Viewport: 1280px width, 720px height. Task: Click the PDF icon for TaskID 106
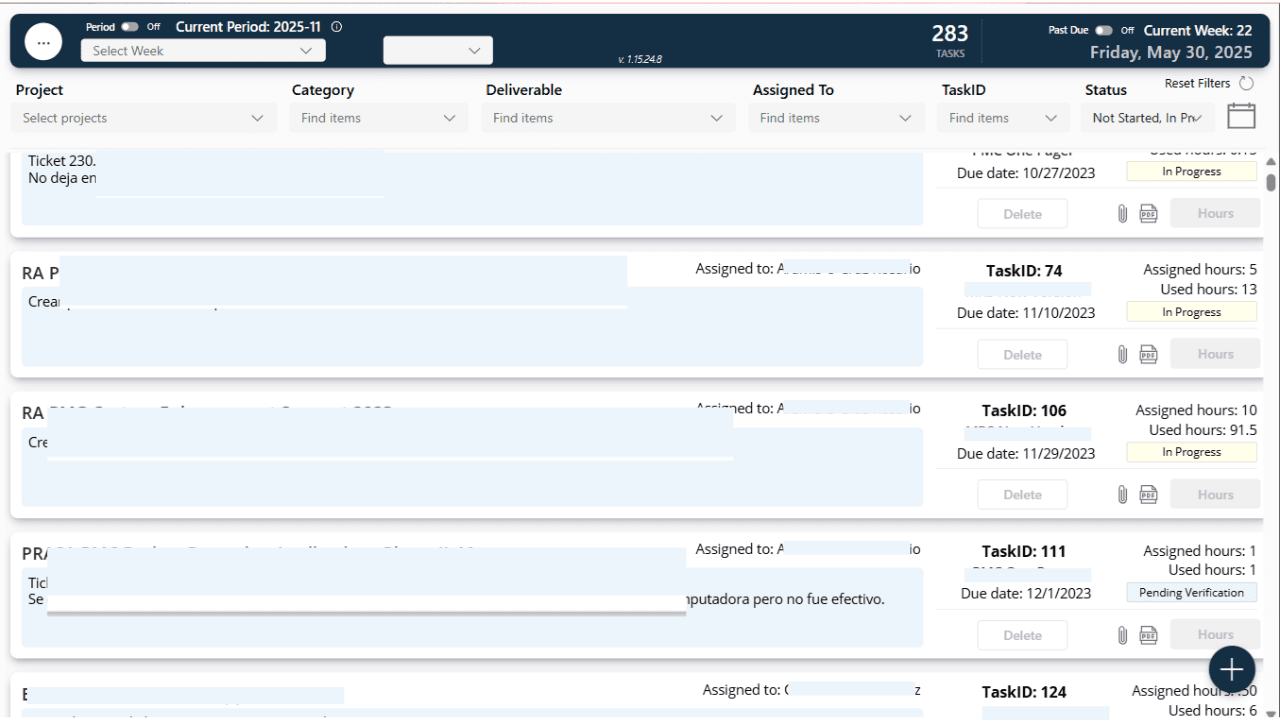point(1147,494)
